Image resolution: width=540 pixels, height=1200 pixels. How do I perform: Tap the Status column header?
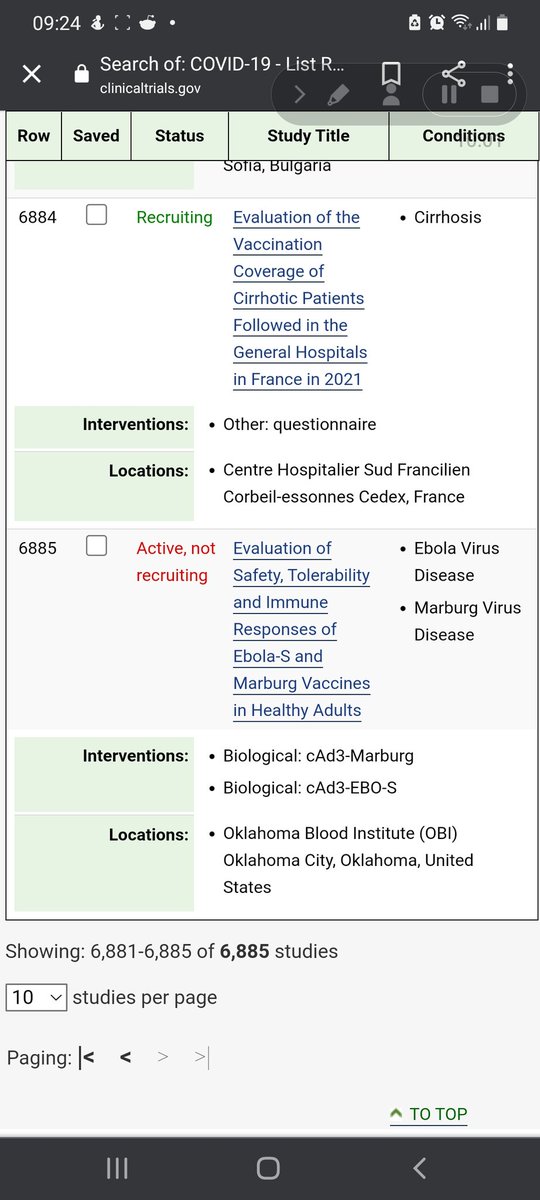click(179, 136)
